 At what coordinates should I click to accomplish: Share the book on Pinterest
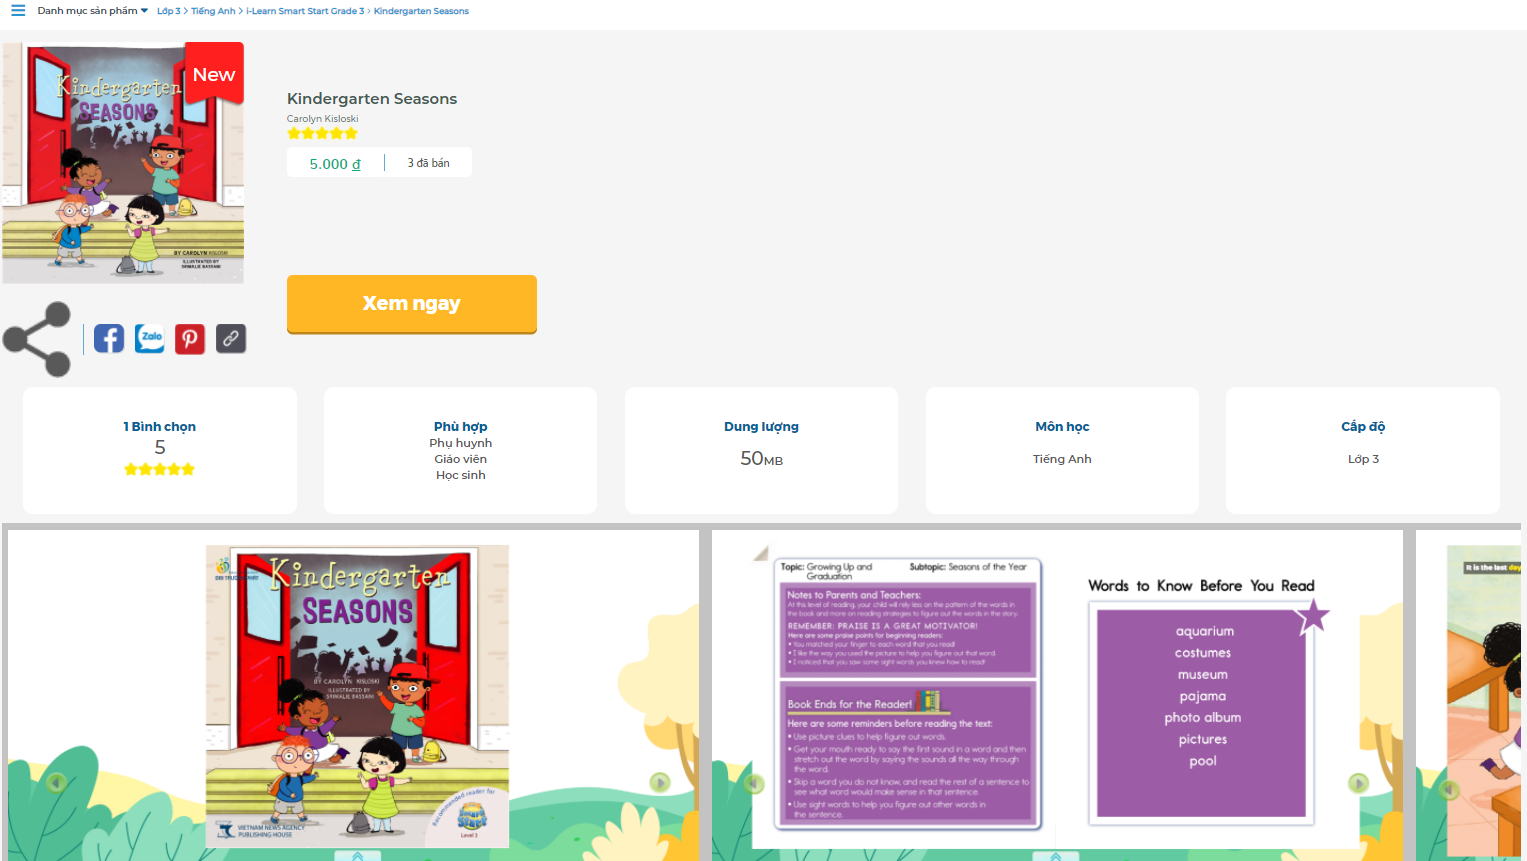click(190, 339)
